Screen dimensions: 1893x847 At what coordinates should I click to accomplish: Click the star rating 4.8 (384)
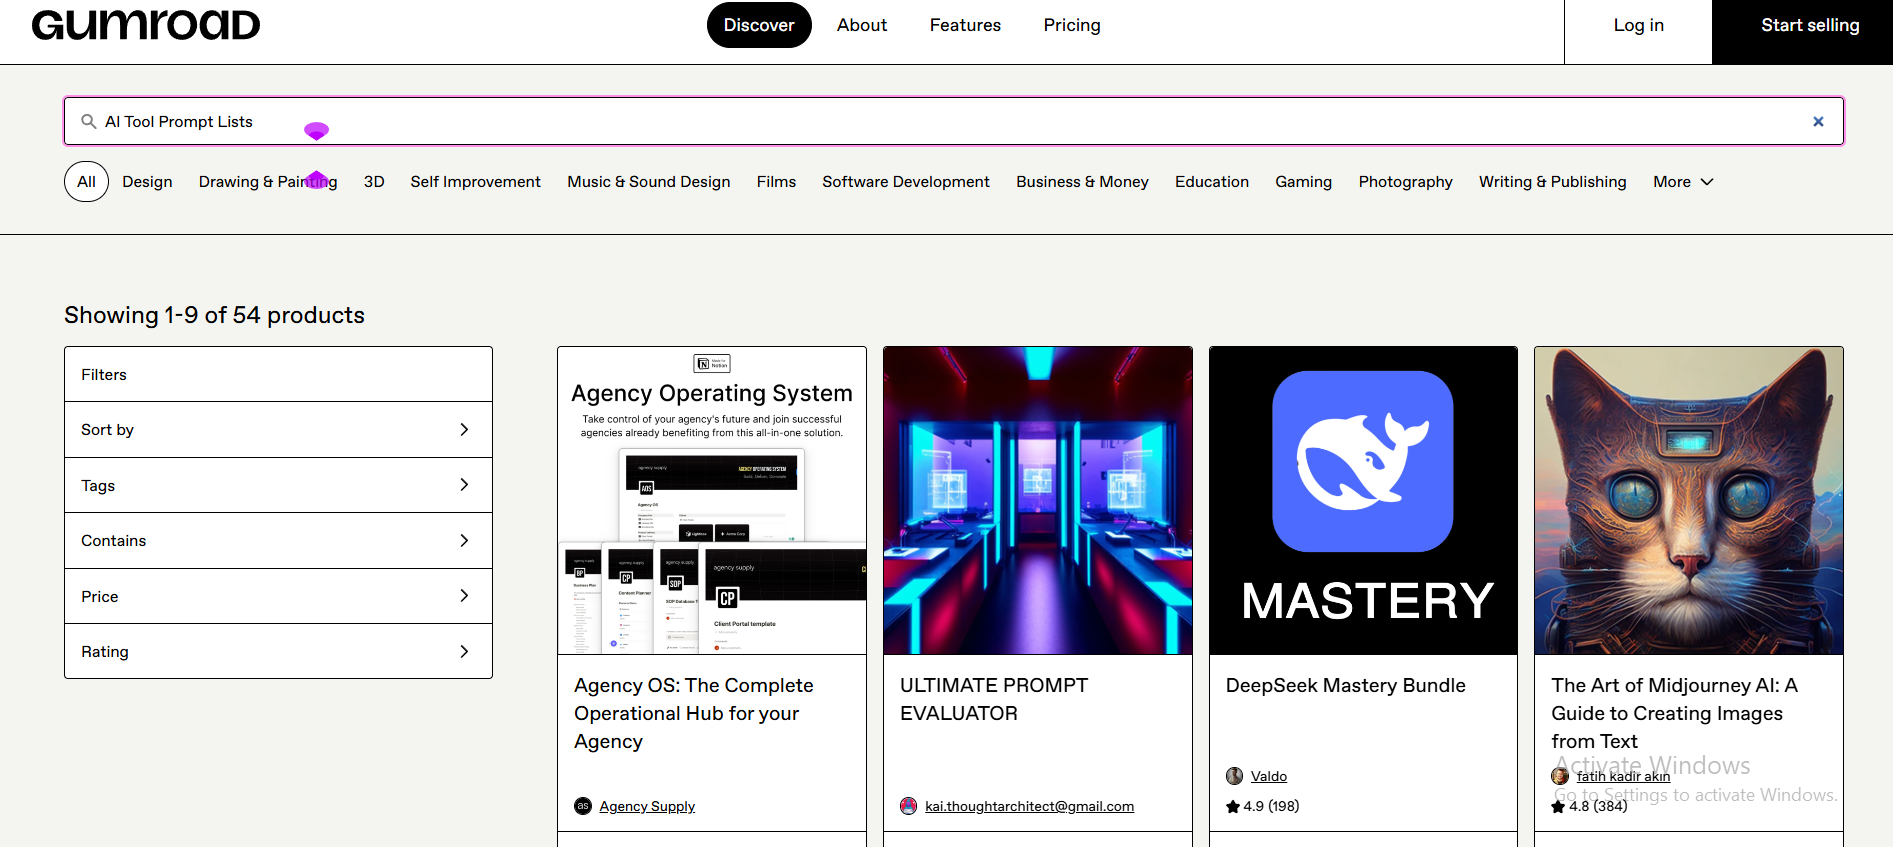[1590, 806]
